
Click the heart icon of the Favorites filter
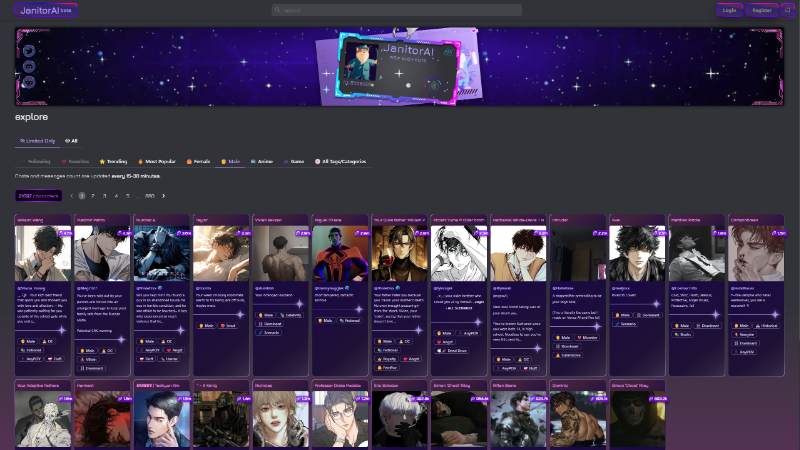point(64,162)
